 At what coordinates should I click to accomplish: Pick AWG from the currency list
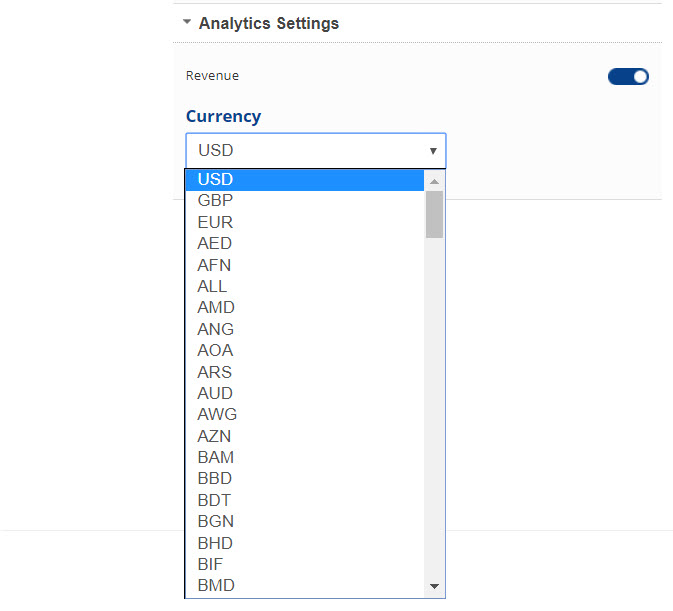point(217,415)
